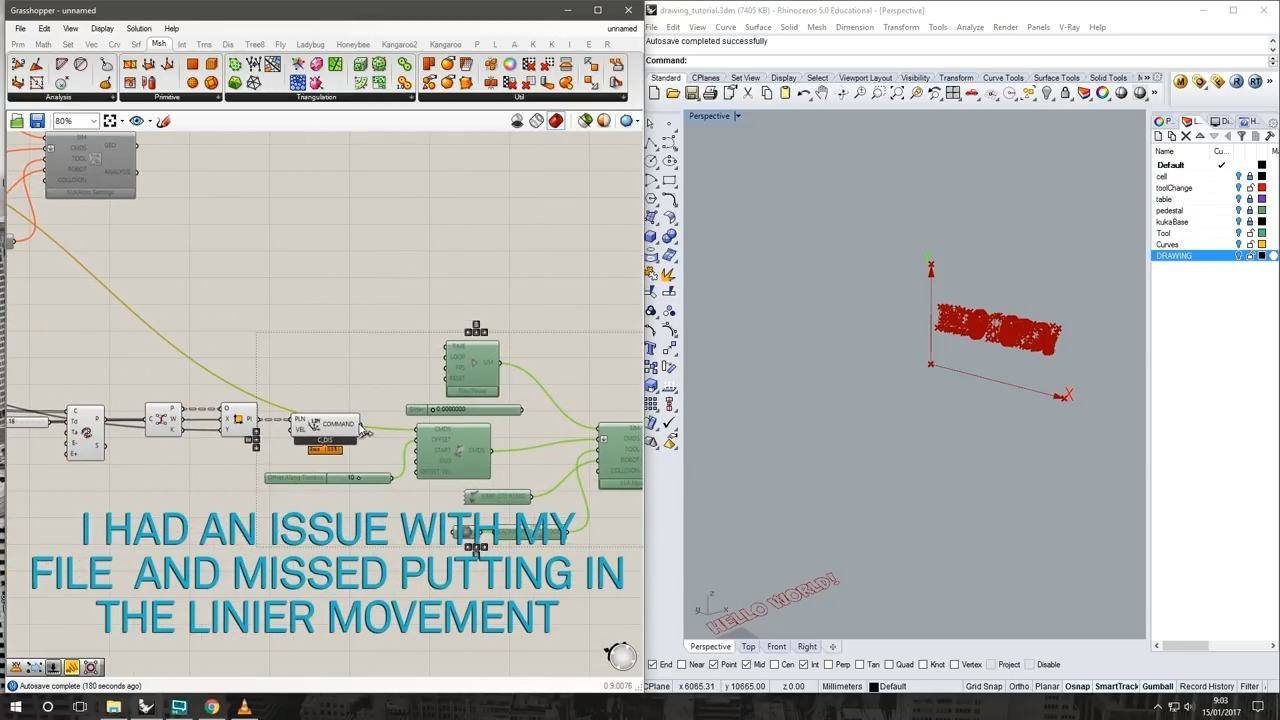Switch to the Top viewport tab
The height and width of the screenshot is (720, 1280).
748,646
